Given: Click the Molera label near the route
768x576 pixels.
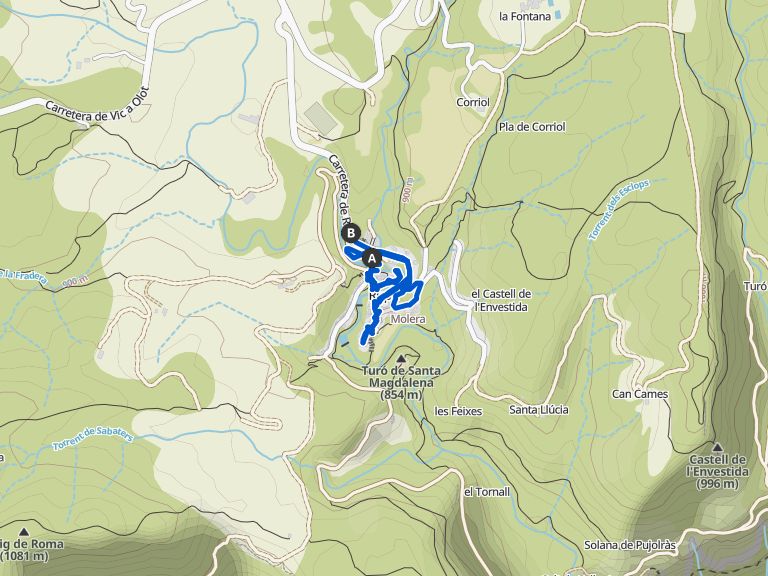Looking at the screenshot, I should [x=408, y=319].
